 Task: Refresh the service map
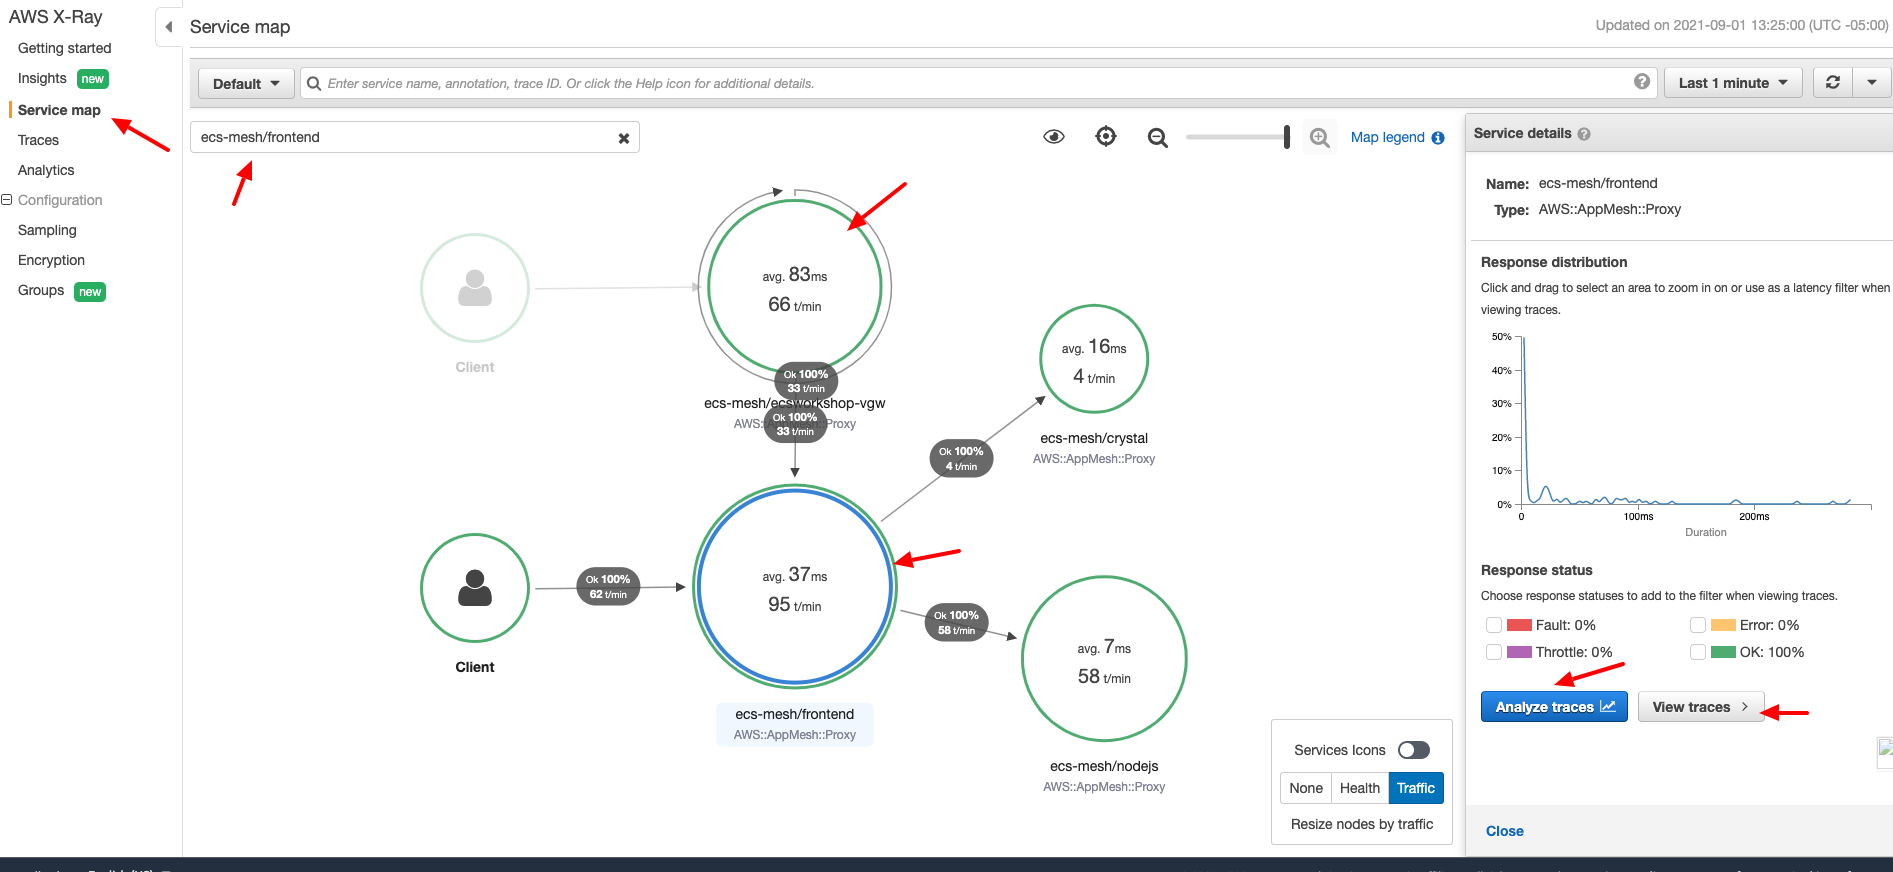click(1833, 83)
